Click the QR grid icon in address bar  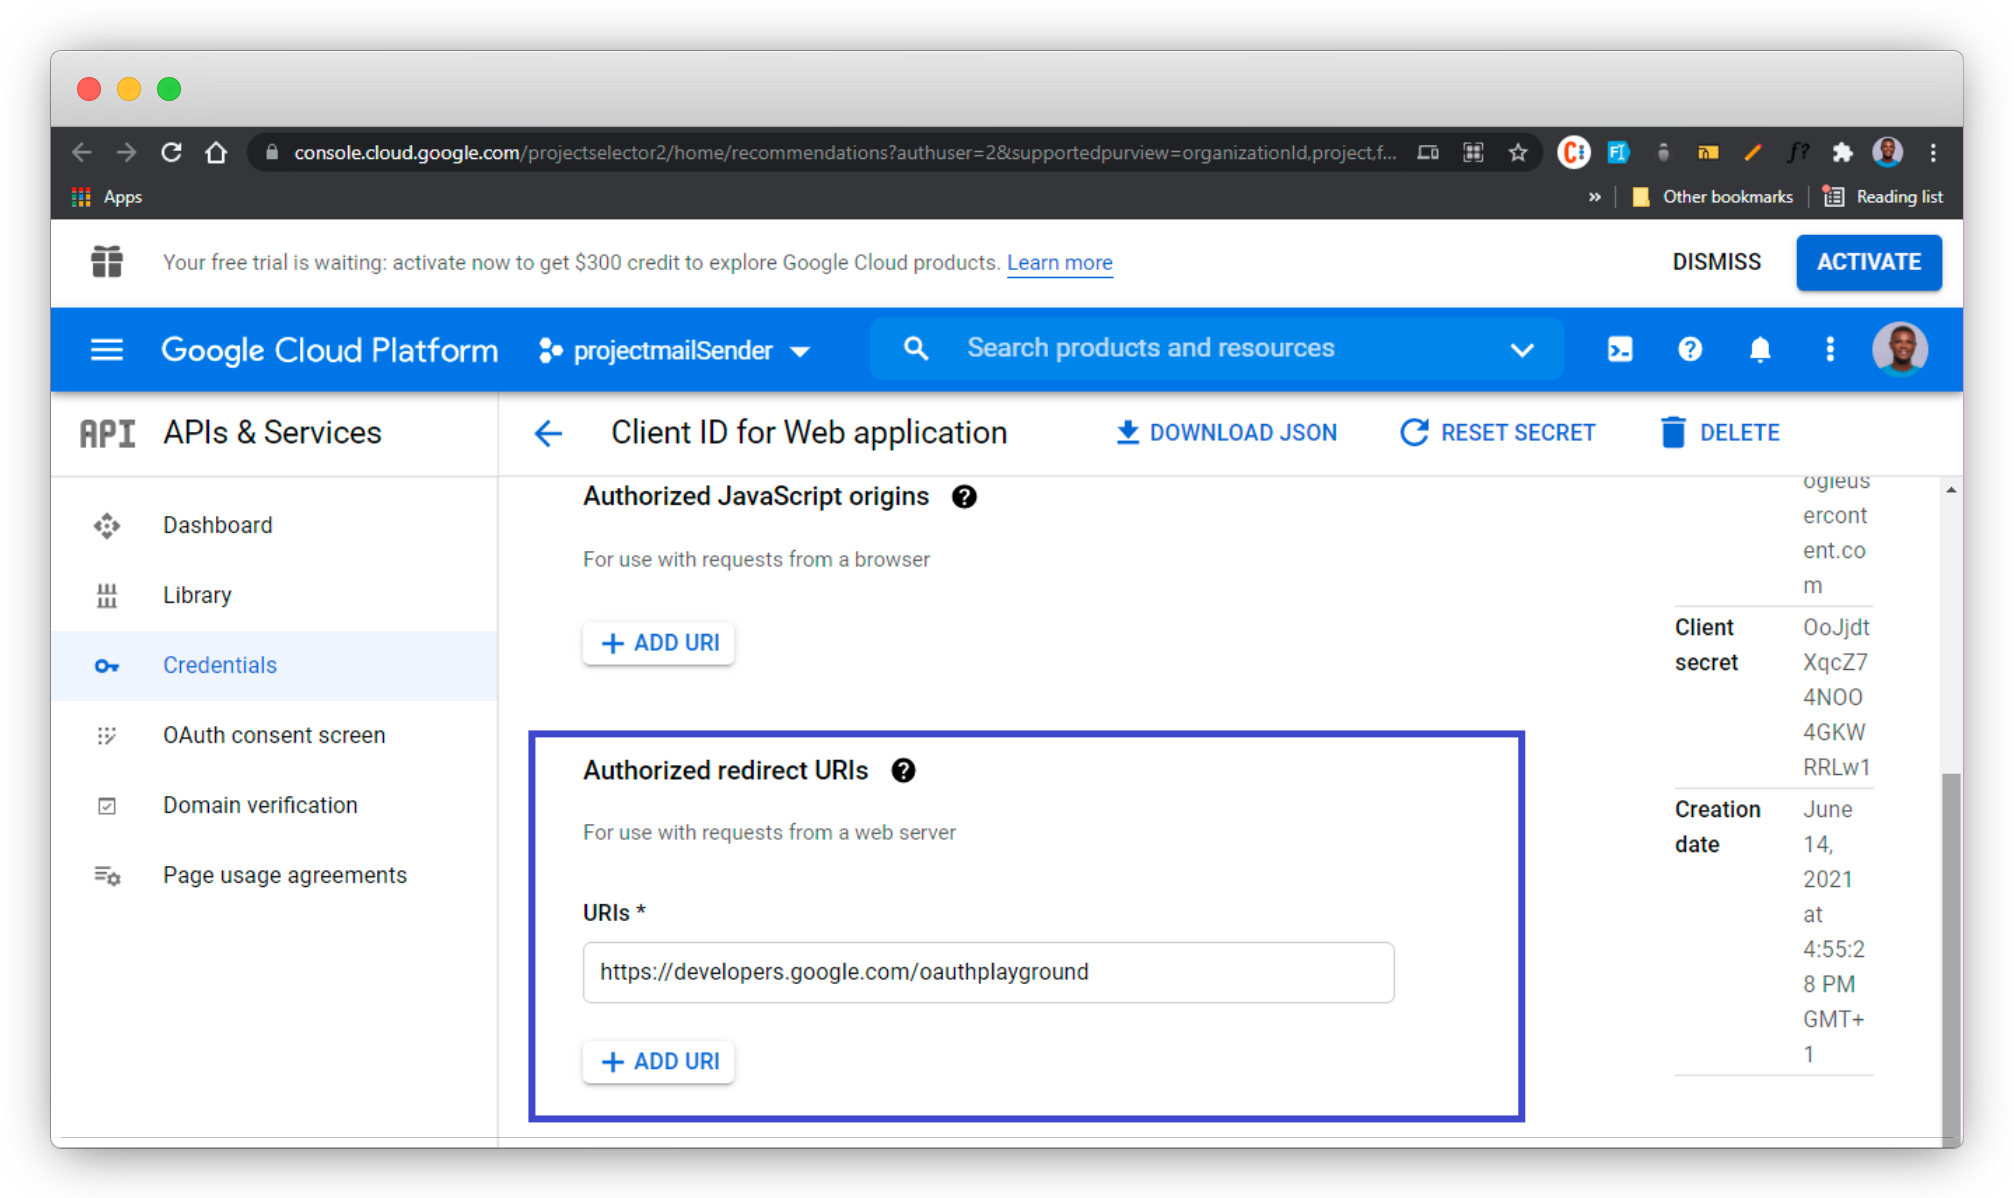pos(1473,152)
